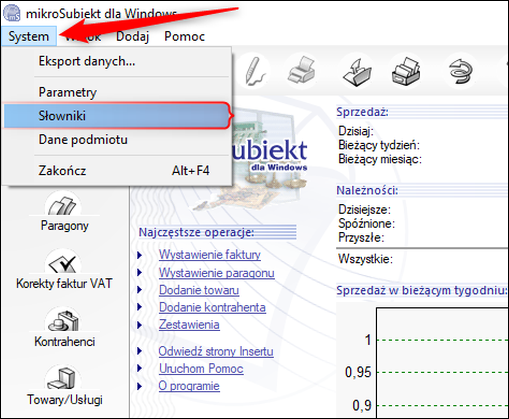Select Parametry menu entry
Viewport: 509px width, 419px height.
116,92
